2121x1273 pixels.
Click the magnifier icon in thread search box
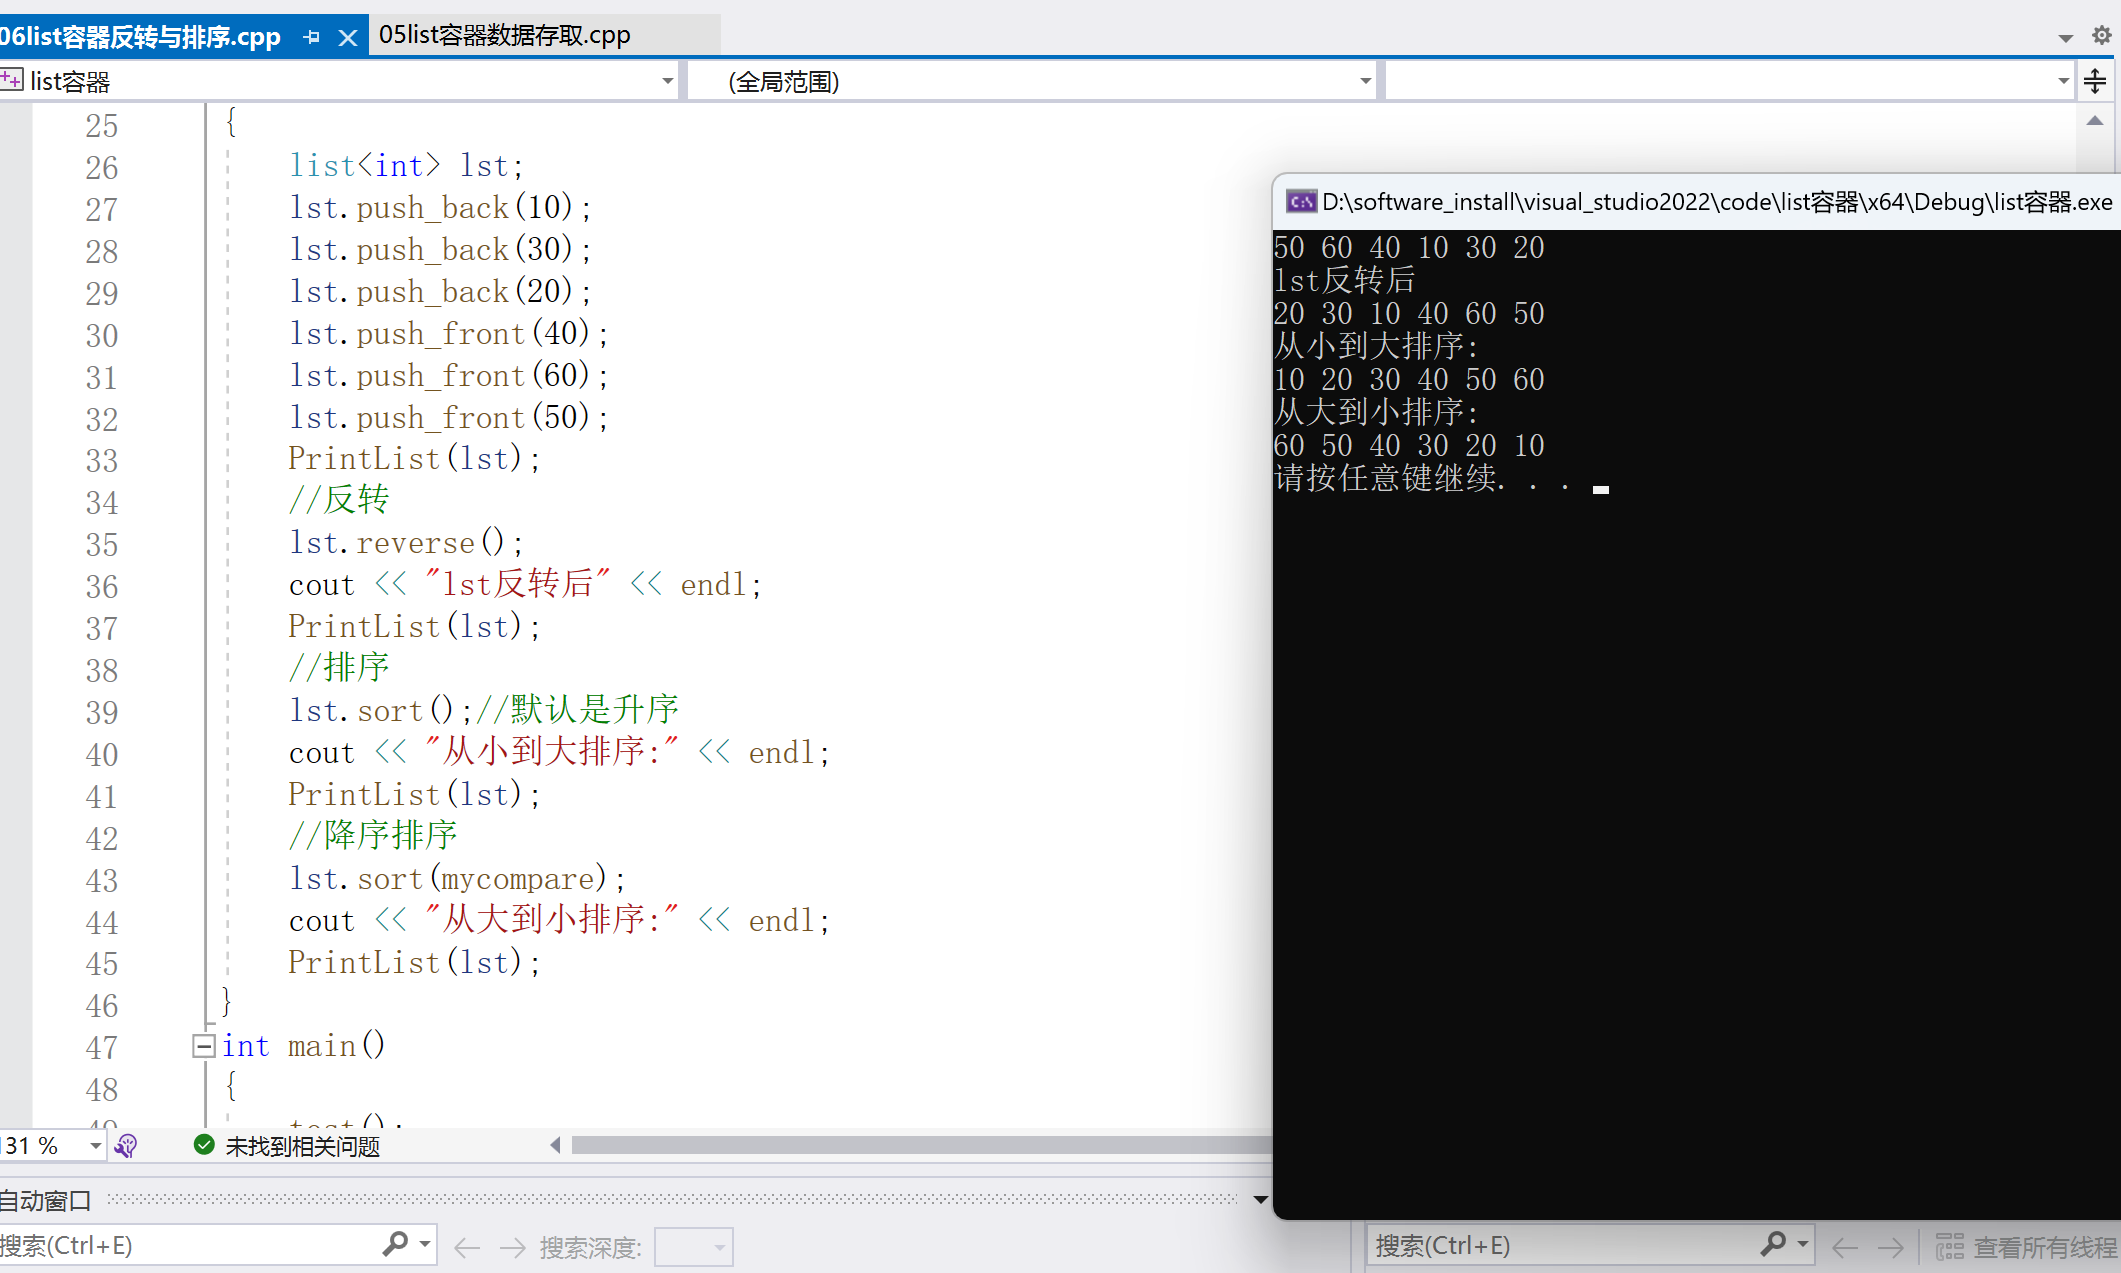[x=1775, y=1245]
